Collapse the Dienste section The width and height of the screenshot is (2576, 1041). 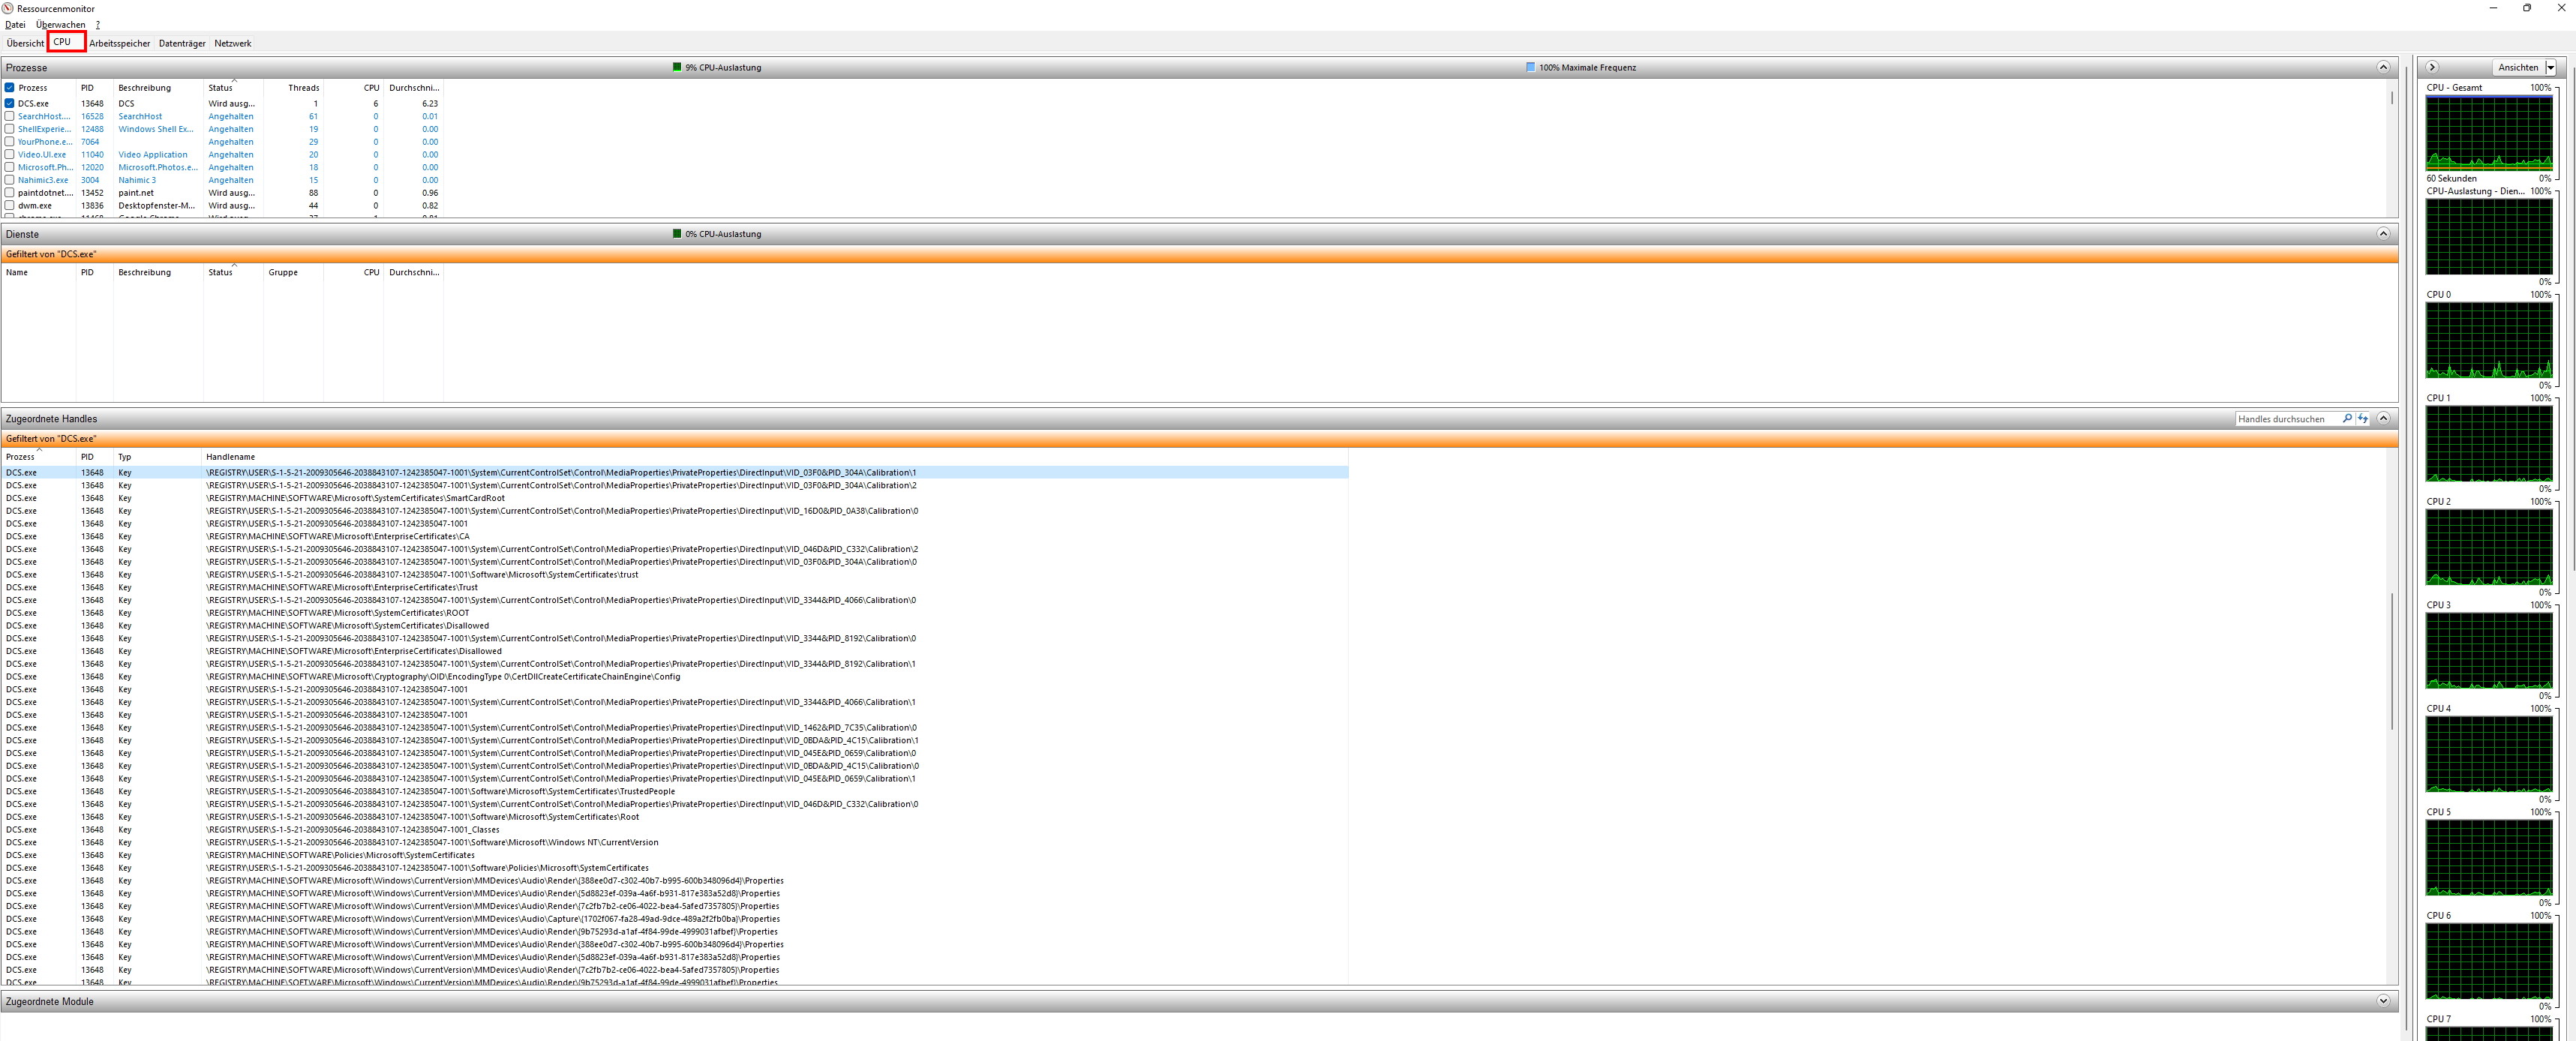[x=2383, y=234]
